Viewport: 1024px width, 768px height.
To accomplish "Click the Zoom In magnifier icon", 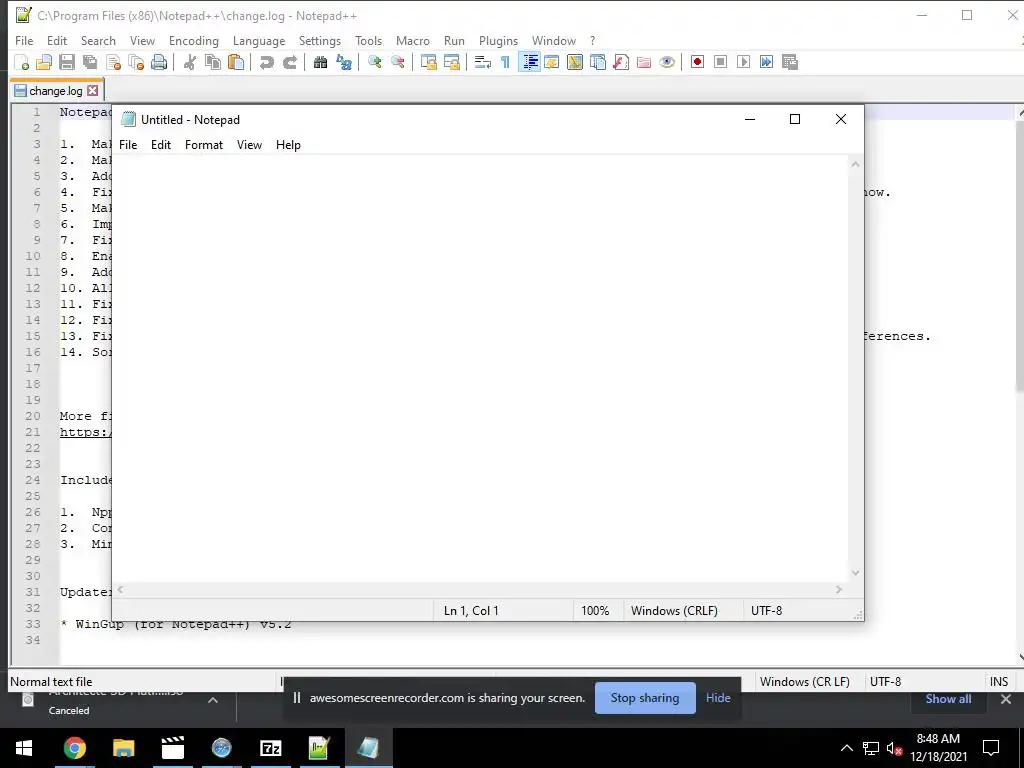I will pyautogui.click(x=374, y=62).
